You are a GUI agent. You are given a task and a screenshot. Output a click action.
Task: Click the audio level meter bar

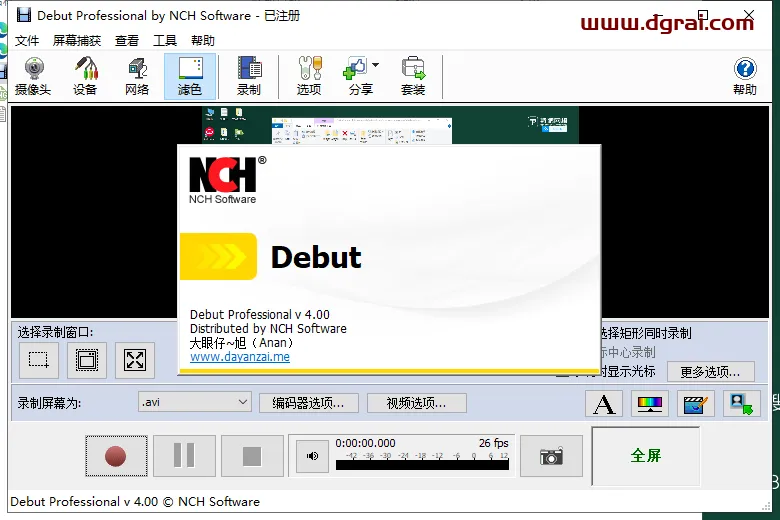coord(422,465)
